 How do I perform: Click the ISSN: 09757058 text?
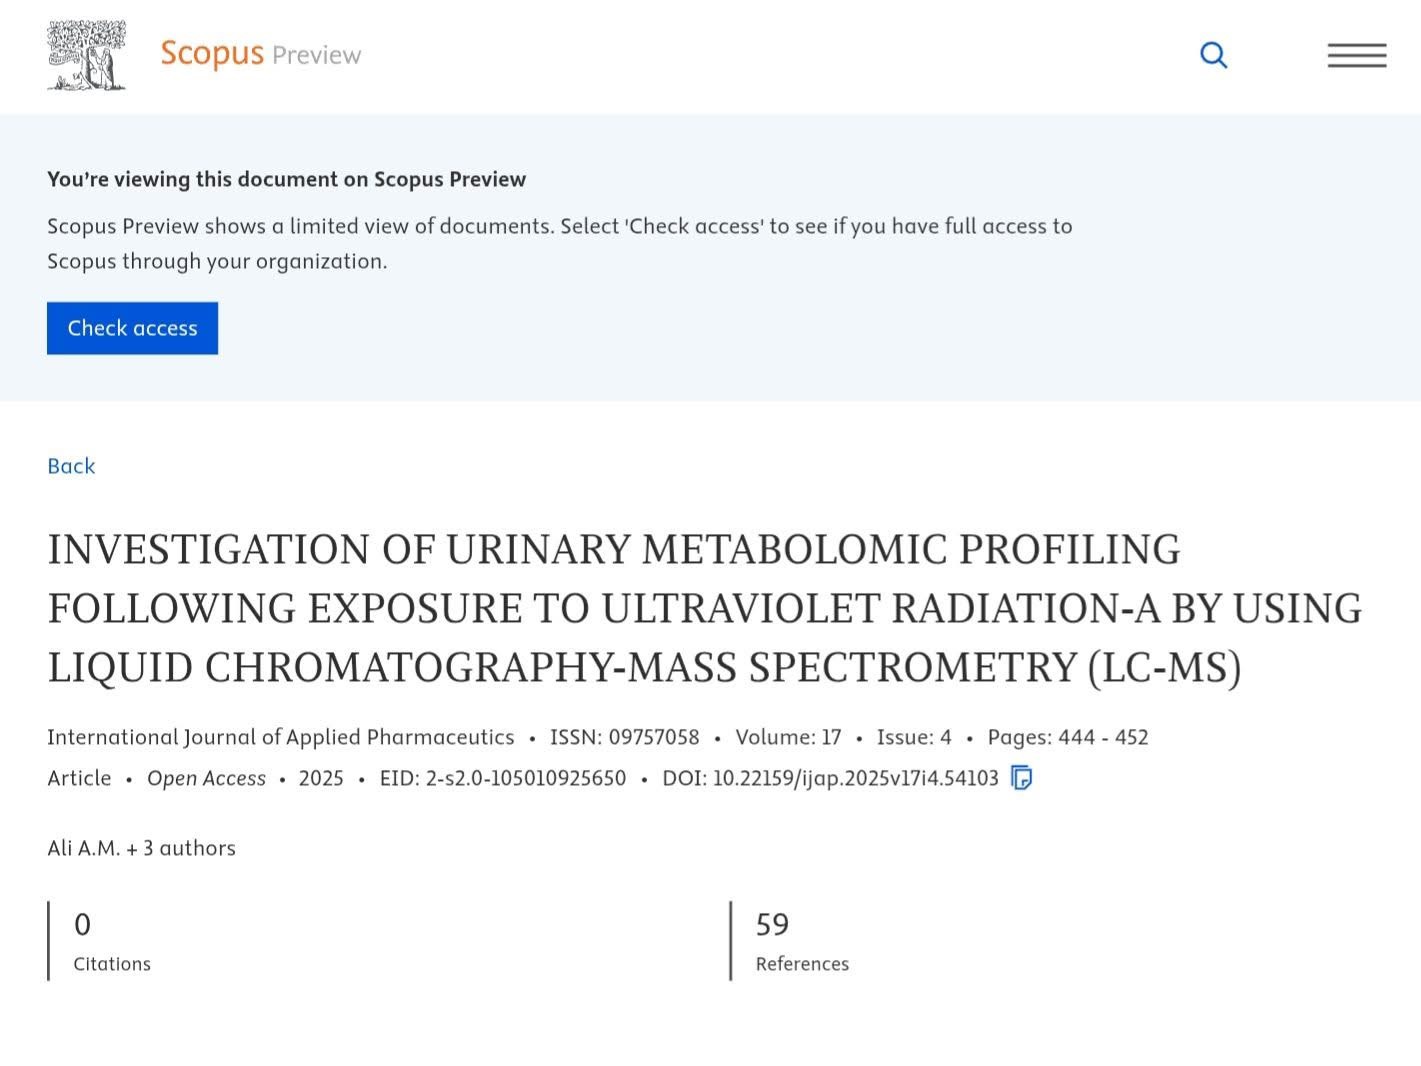click(x=624, y=737)
